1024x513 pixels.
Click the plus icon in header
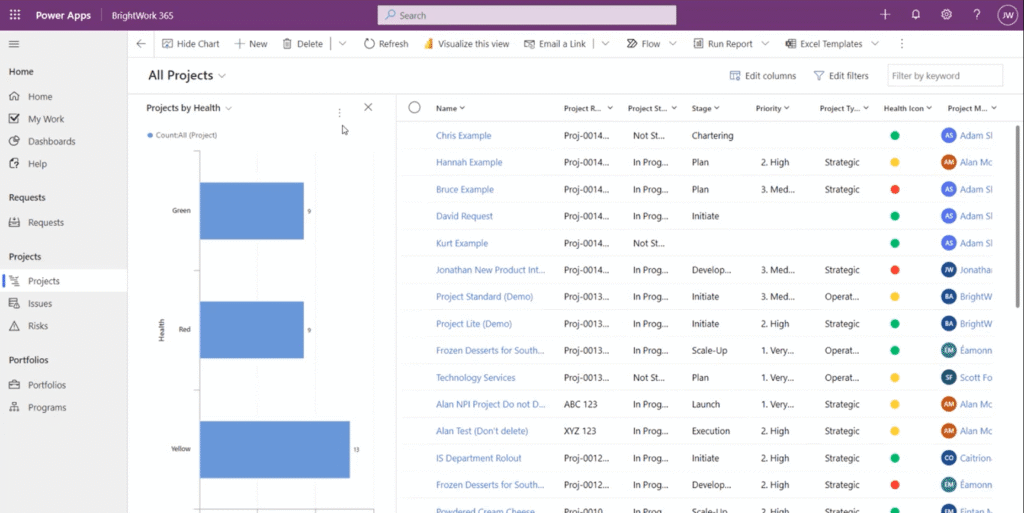[885, 15]
